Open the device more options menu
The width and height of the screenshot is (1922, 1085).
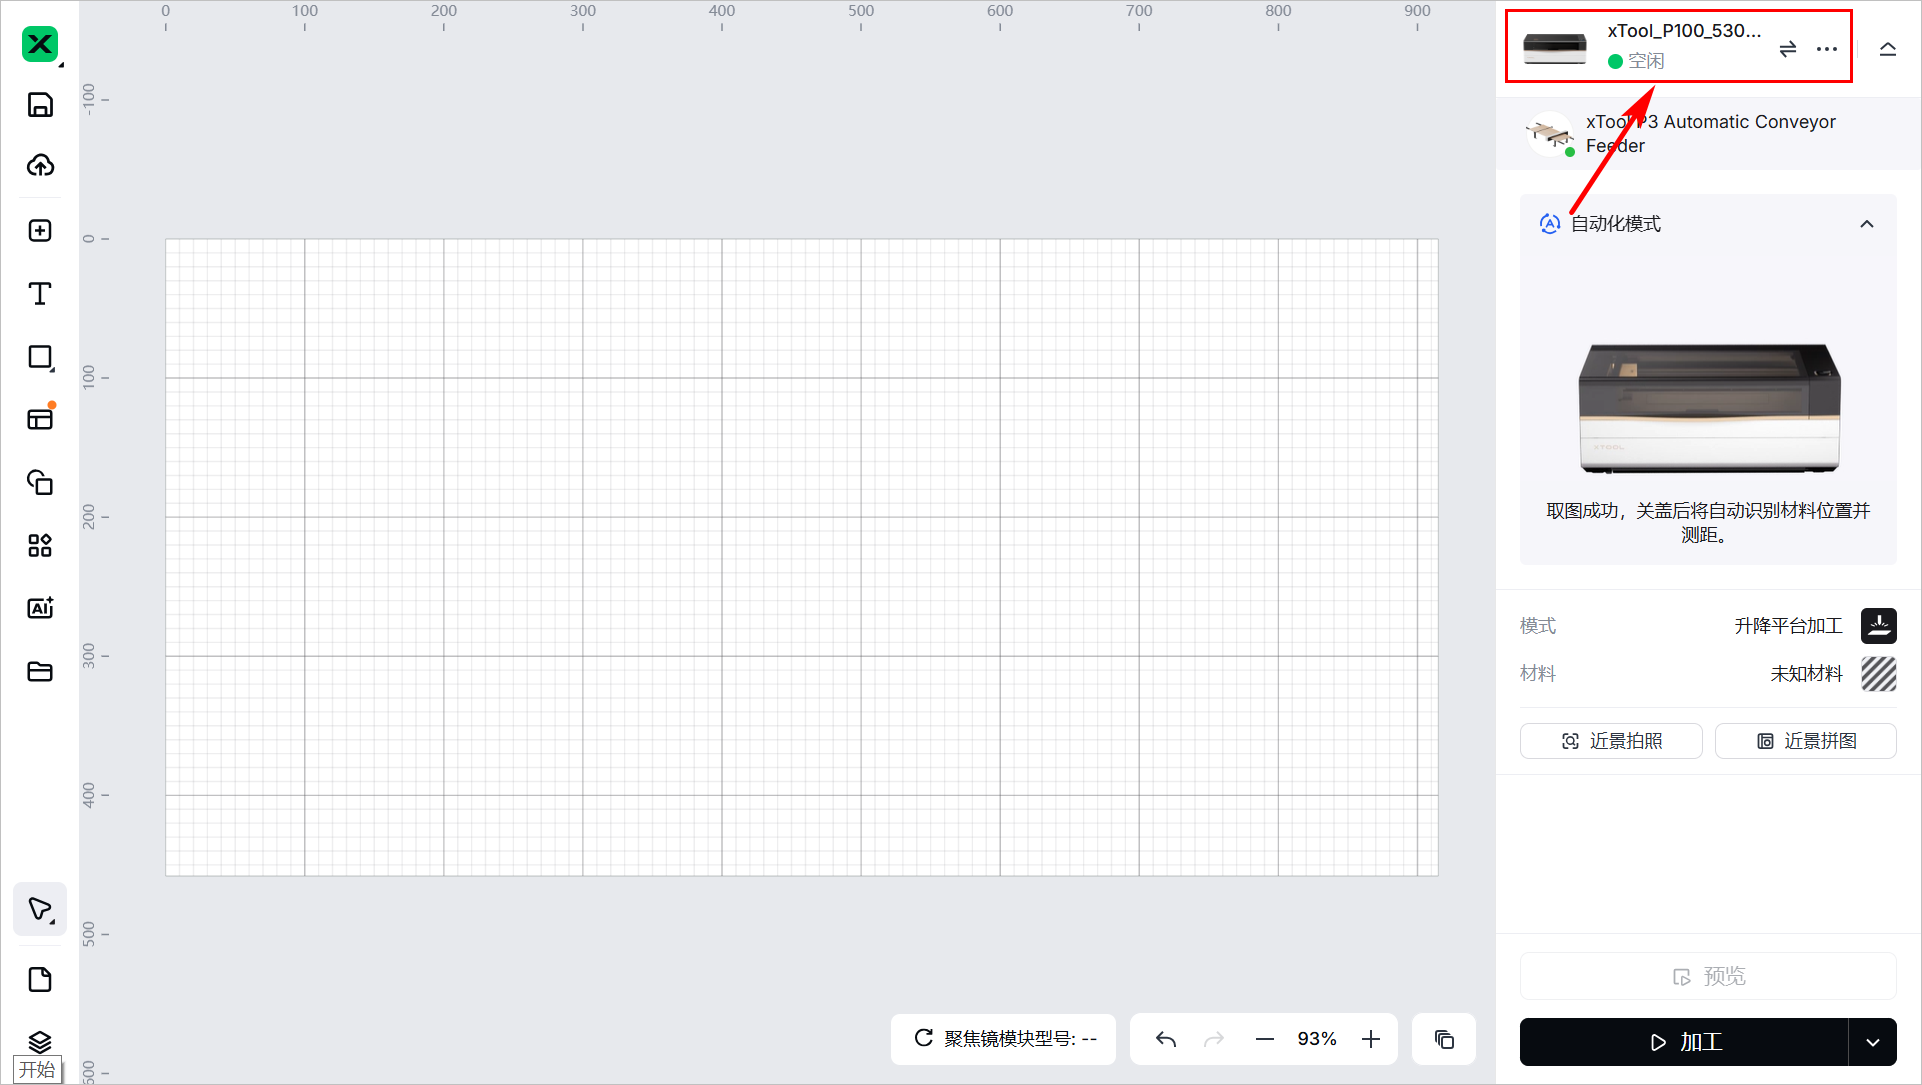(x=1827, y=49)
